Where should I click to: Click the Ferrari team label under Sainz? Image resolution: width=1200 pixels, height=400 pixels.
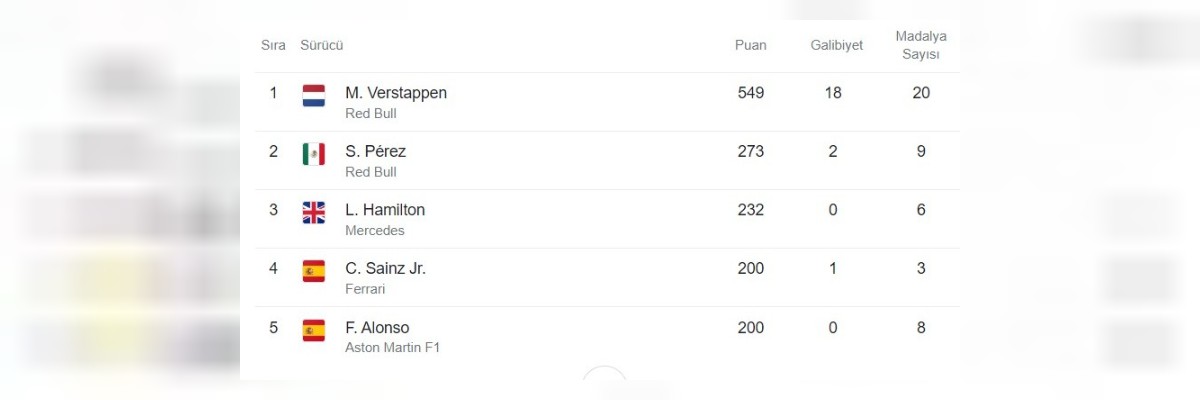(x=365, y=290)
